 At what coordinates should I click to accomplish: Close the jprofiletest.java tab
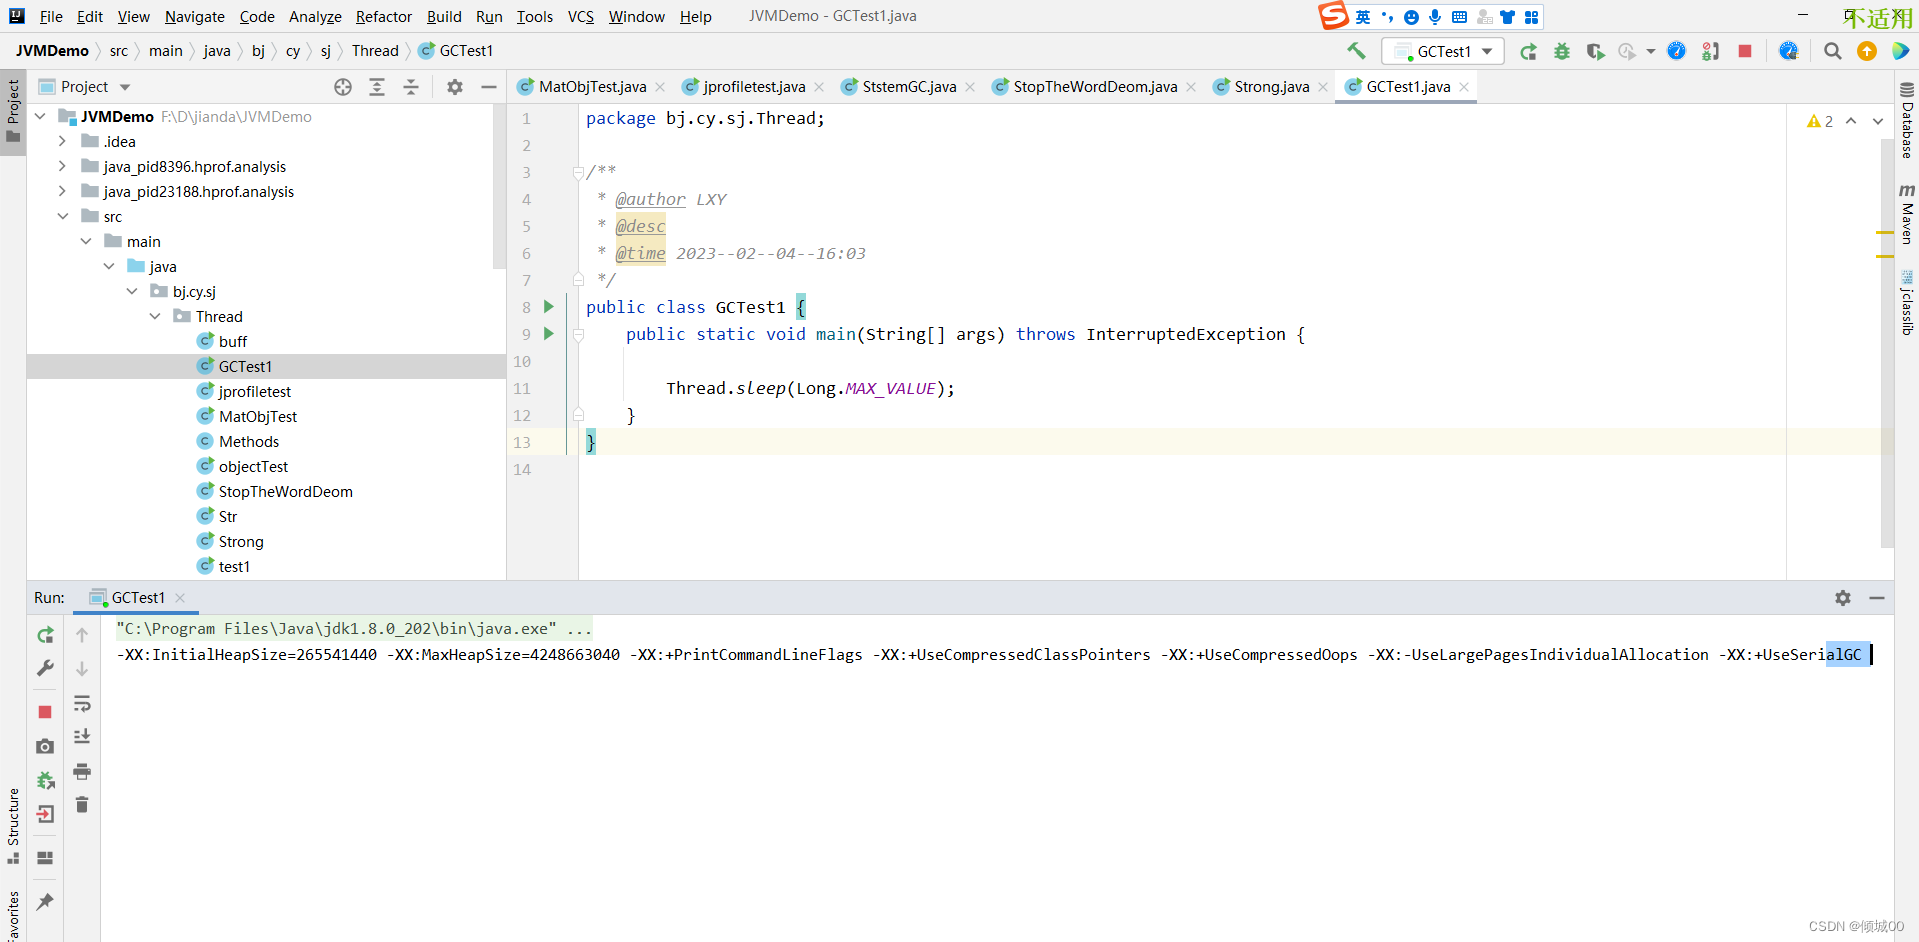click(819, 87)
